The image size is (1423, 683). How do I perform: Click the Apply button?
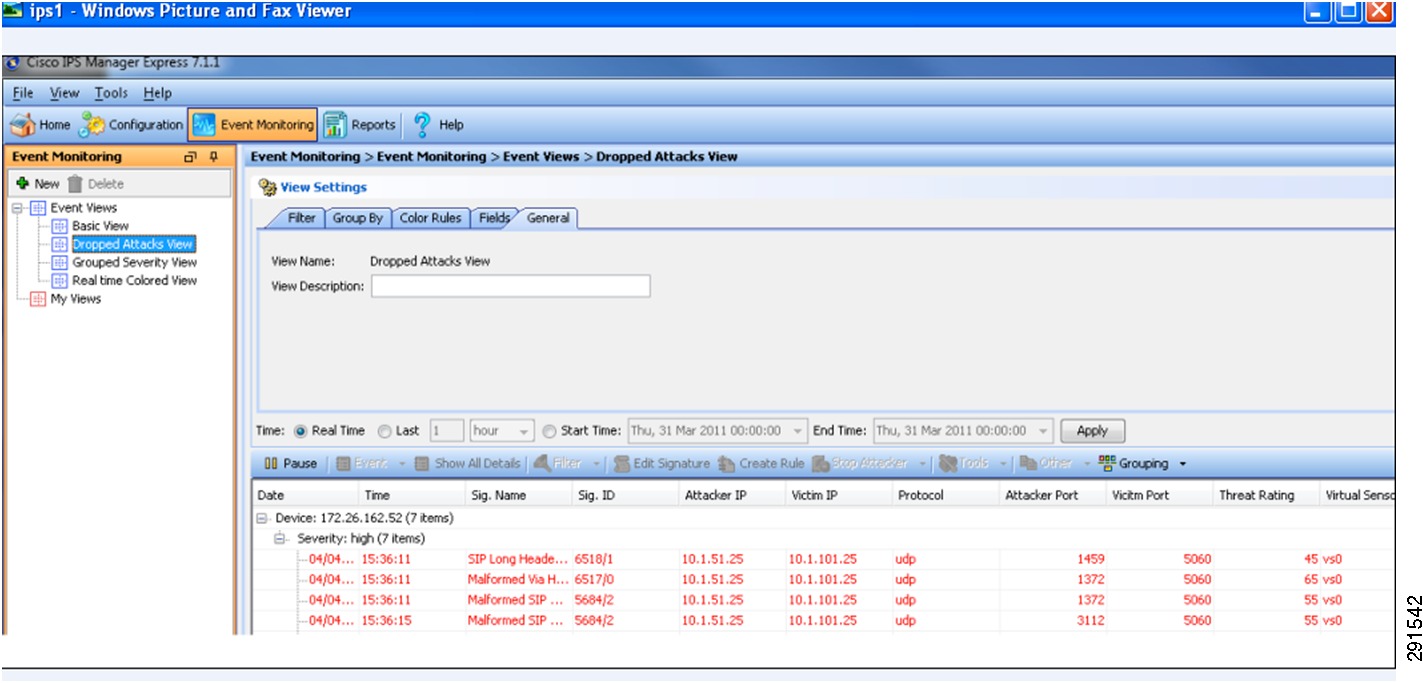(x=1092, y=431)
